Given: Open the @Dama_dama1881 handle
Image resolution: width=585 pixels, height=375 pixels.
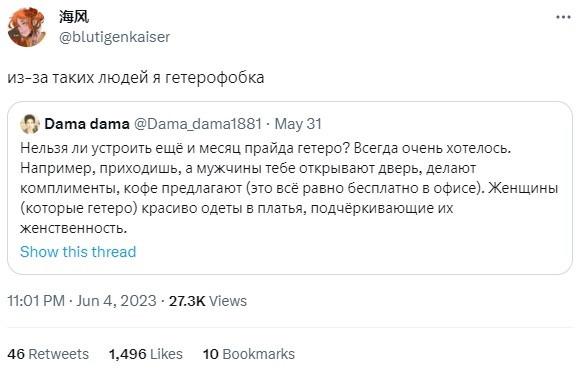Looking at the screenshot, I should 197,124.
